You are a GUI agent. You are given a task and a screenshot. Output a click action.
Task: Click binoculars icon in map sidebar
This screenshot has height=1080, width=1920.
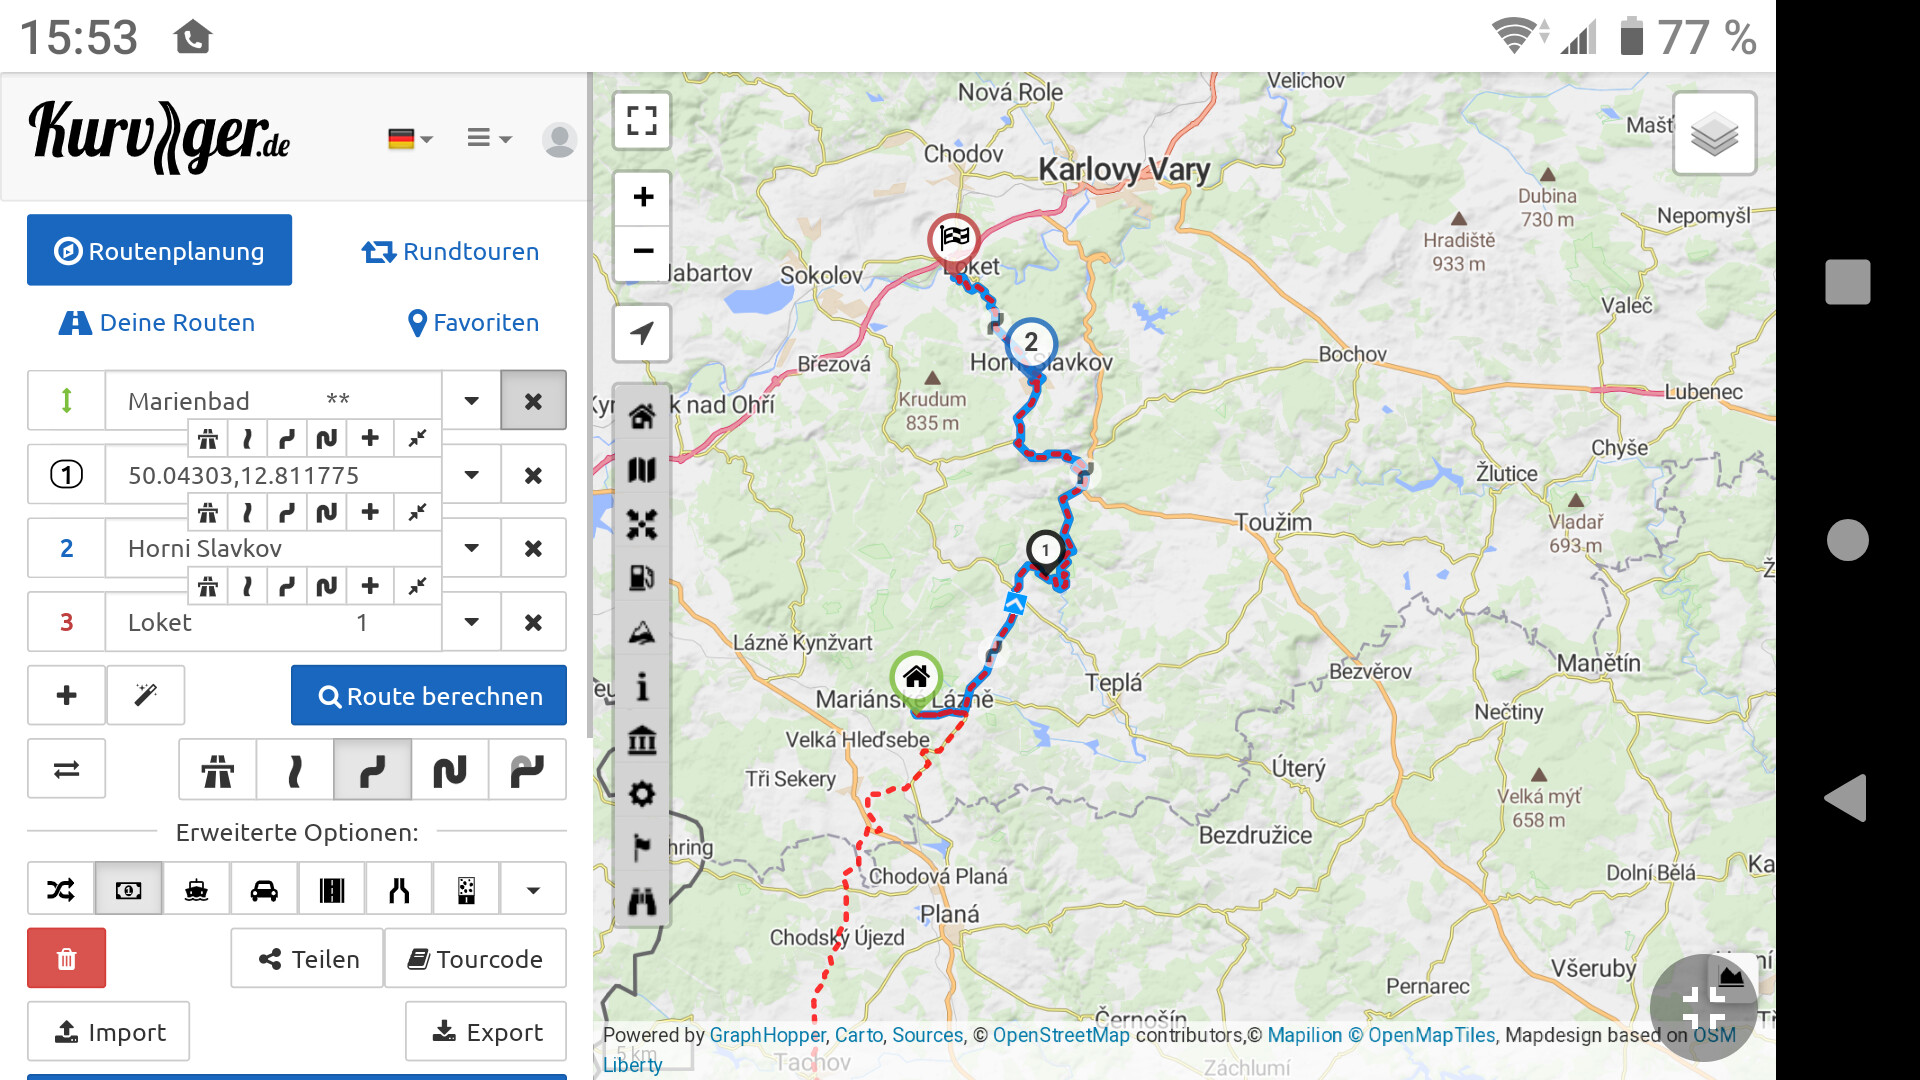point(642,902)
